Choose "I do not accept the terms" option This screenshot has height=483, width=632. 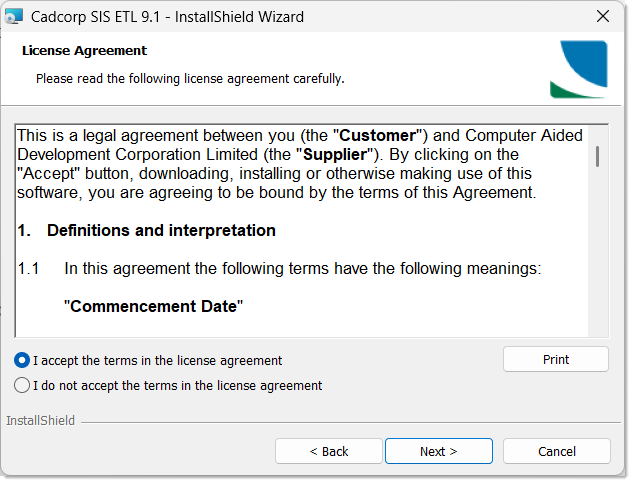click(22, 385)
